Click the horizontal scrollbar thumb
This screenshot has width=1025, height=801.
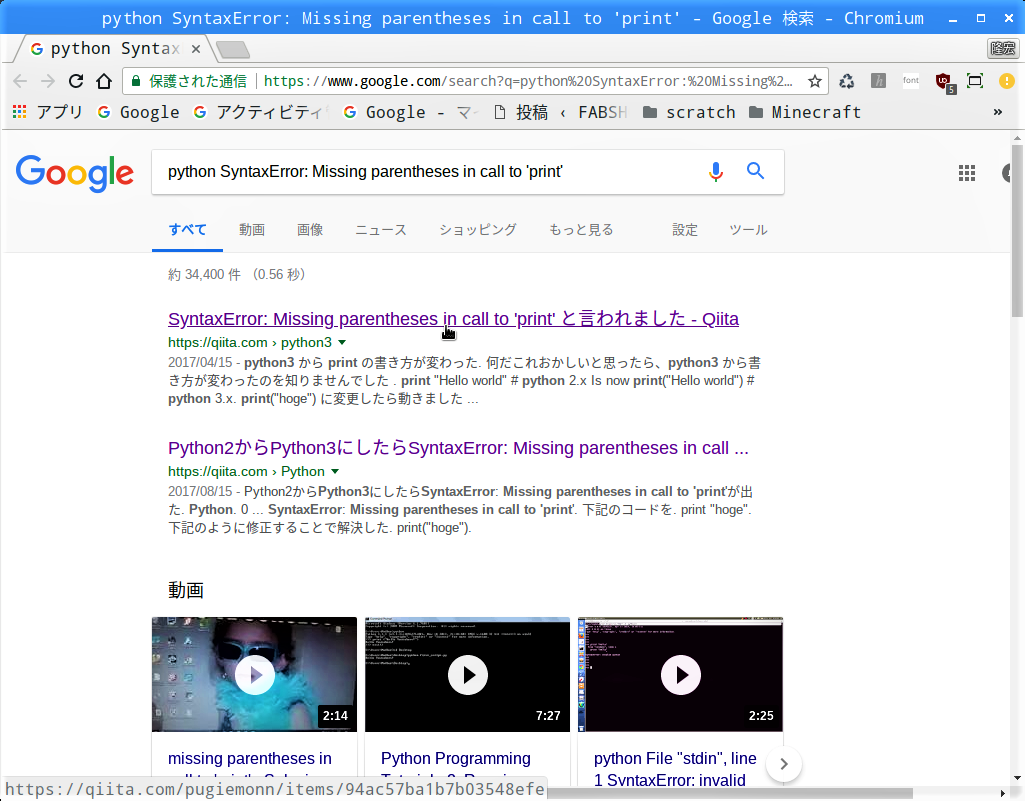click(729, 793)
